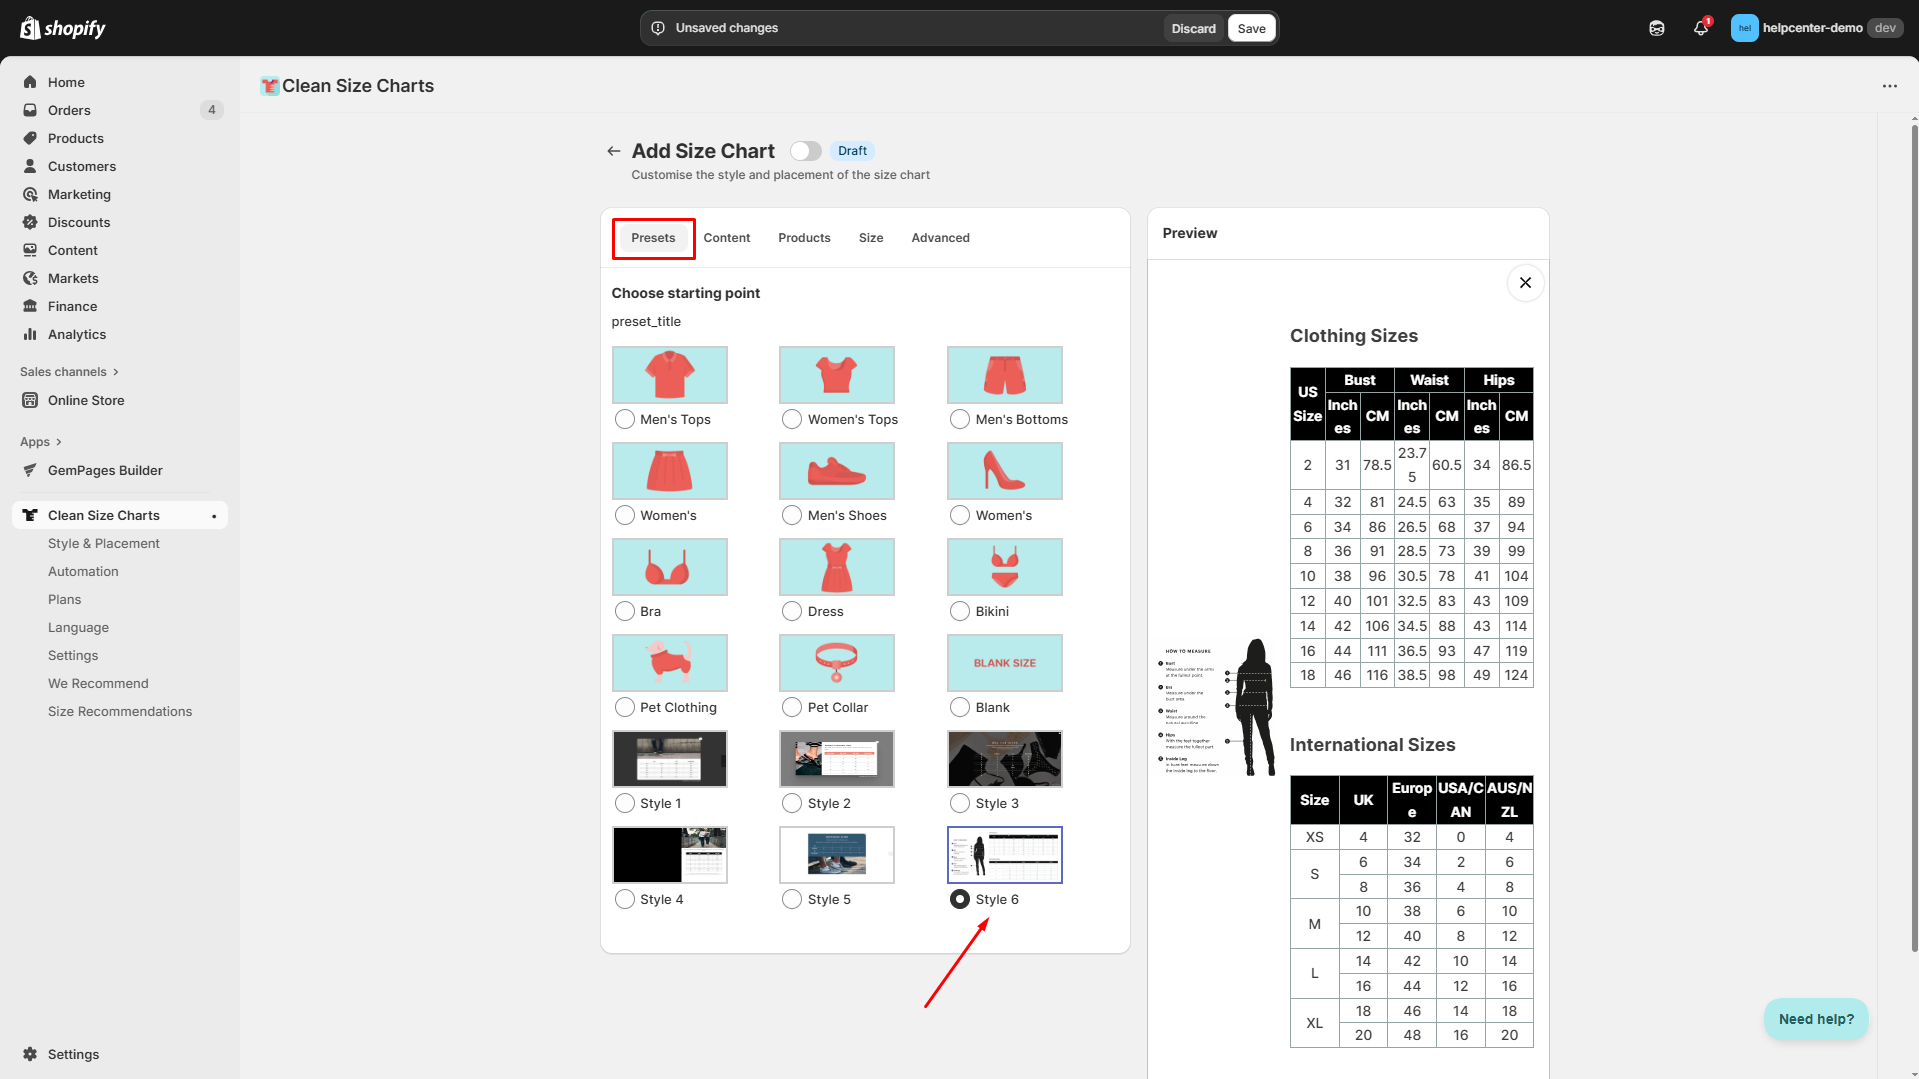The width and height of the screenshot is (1919, 1079).
Task: Click the Online Store icon
Action: click(30, 400)
